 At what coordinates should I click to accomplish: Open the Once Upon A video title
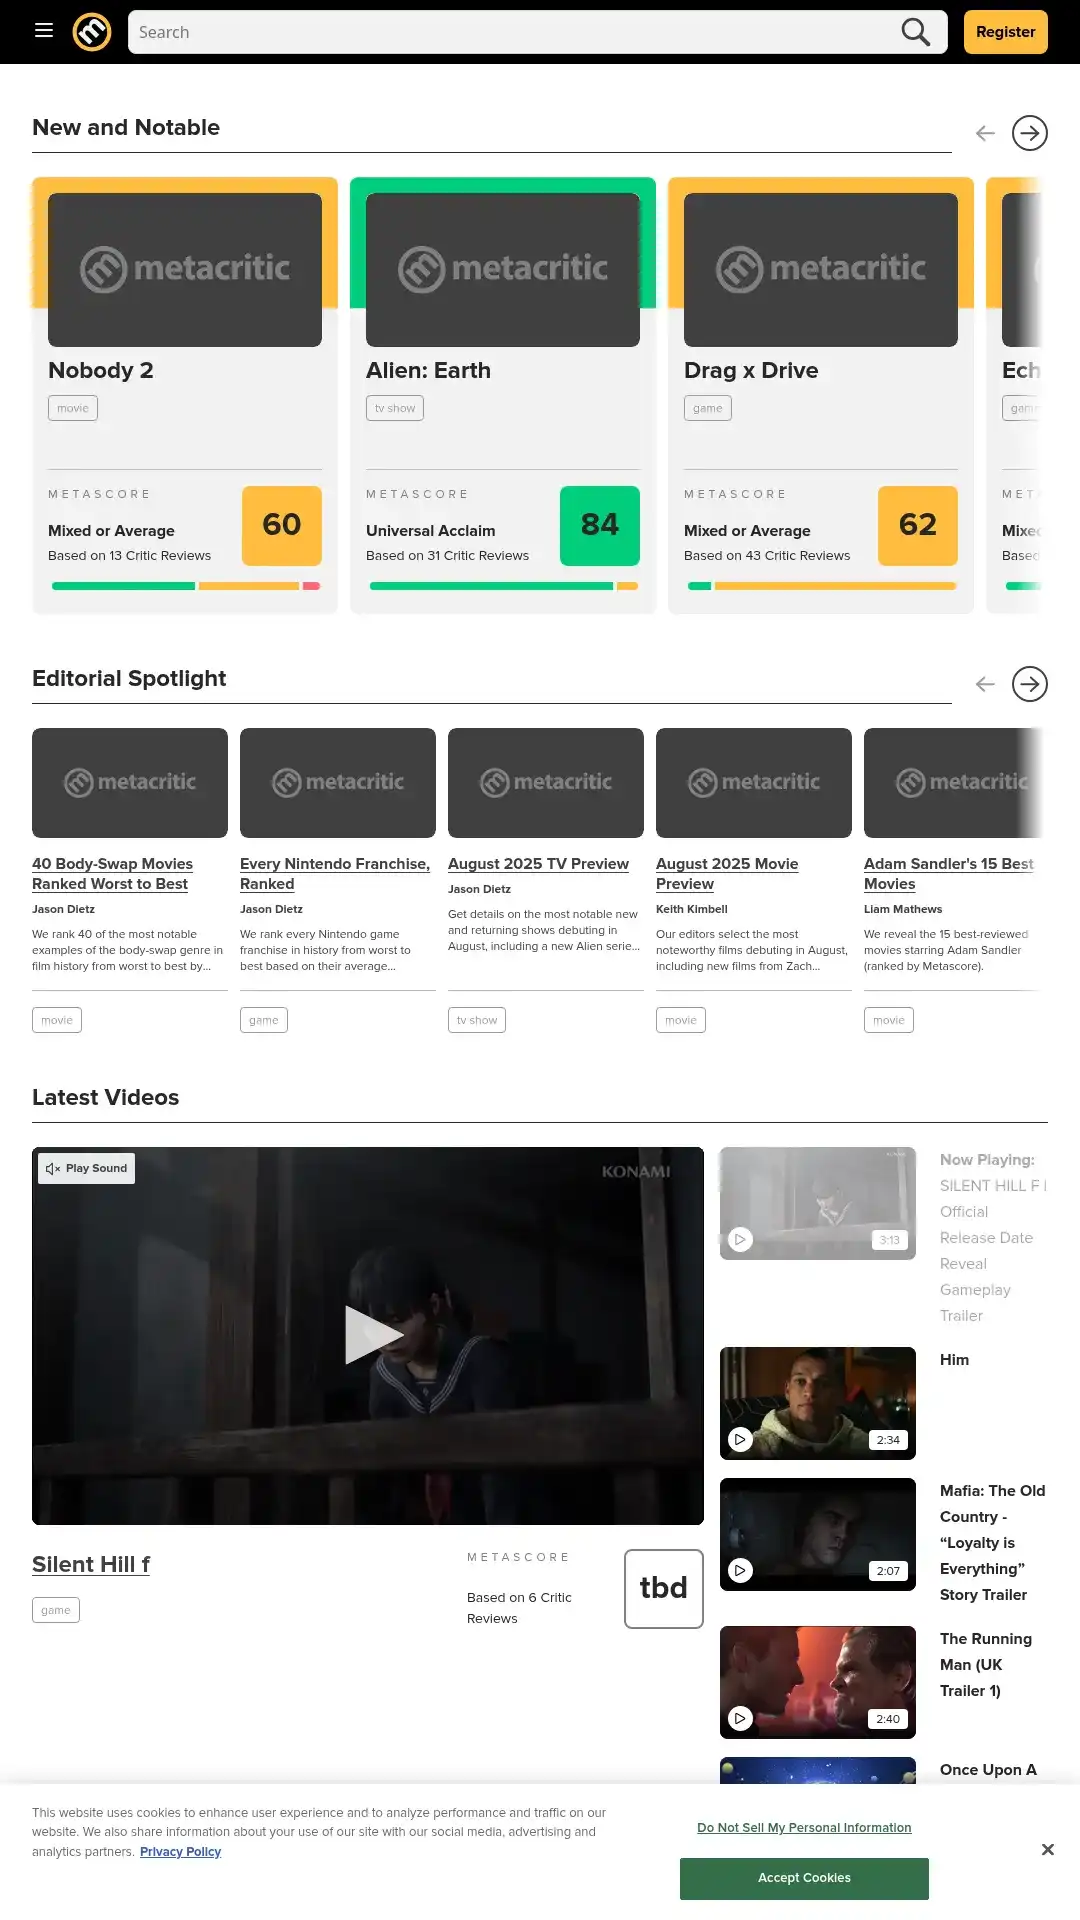(x=988, y=1770)
